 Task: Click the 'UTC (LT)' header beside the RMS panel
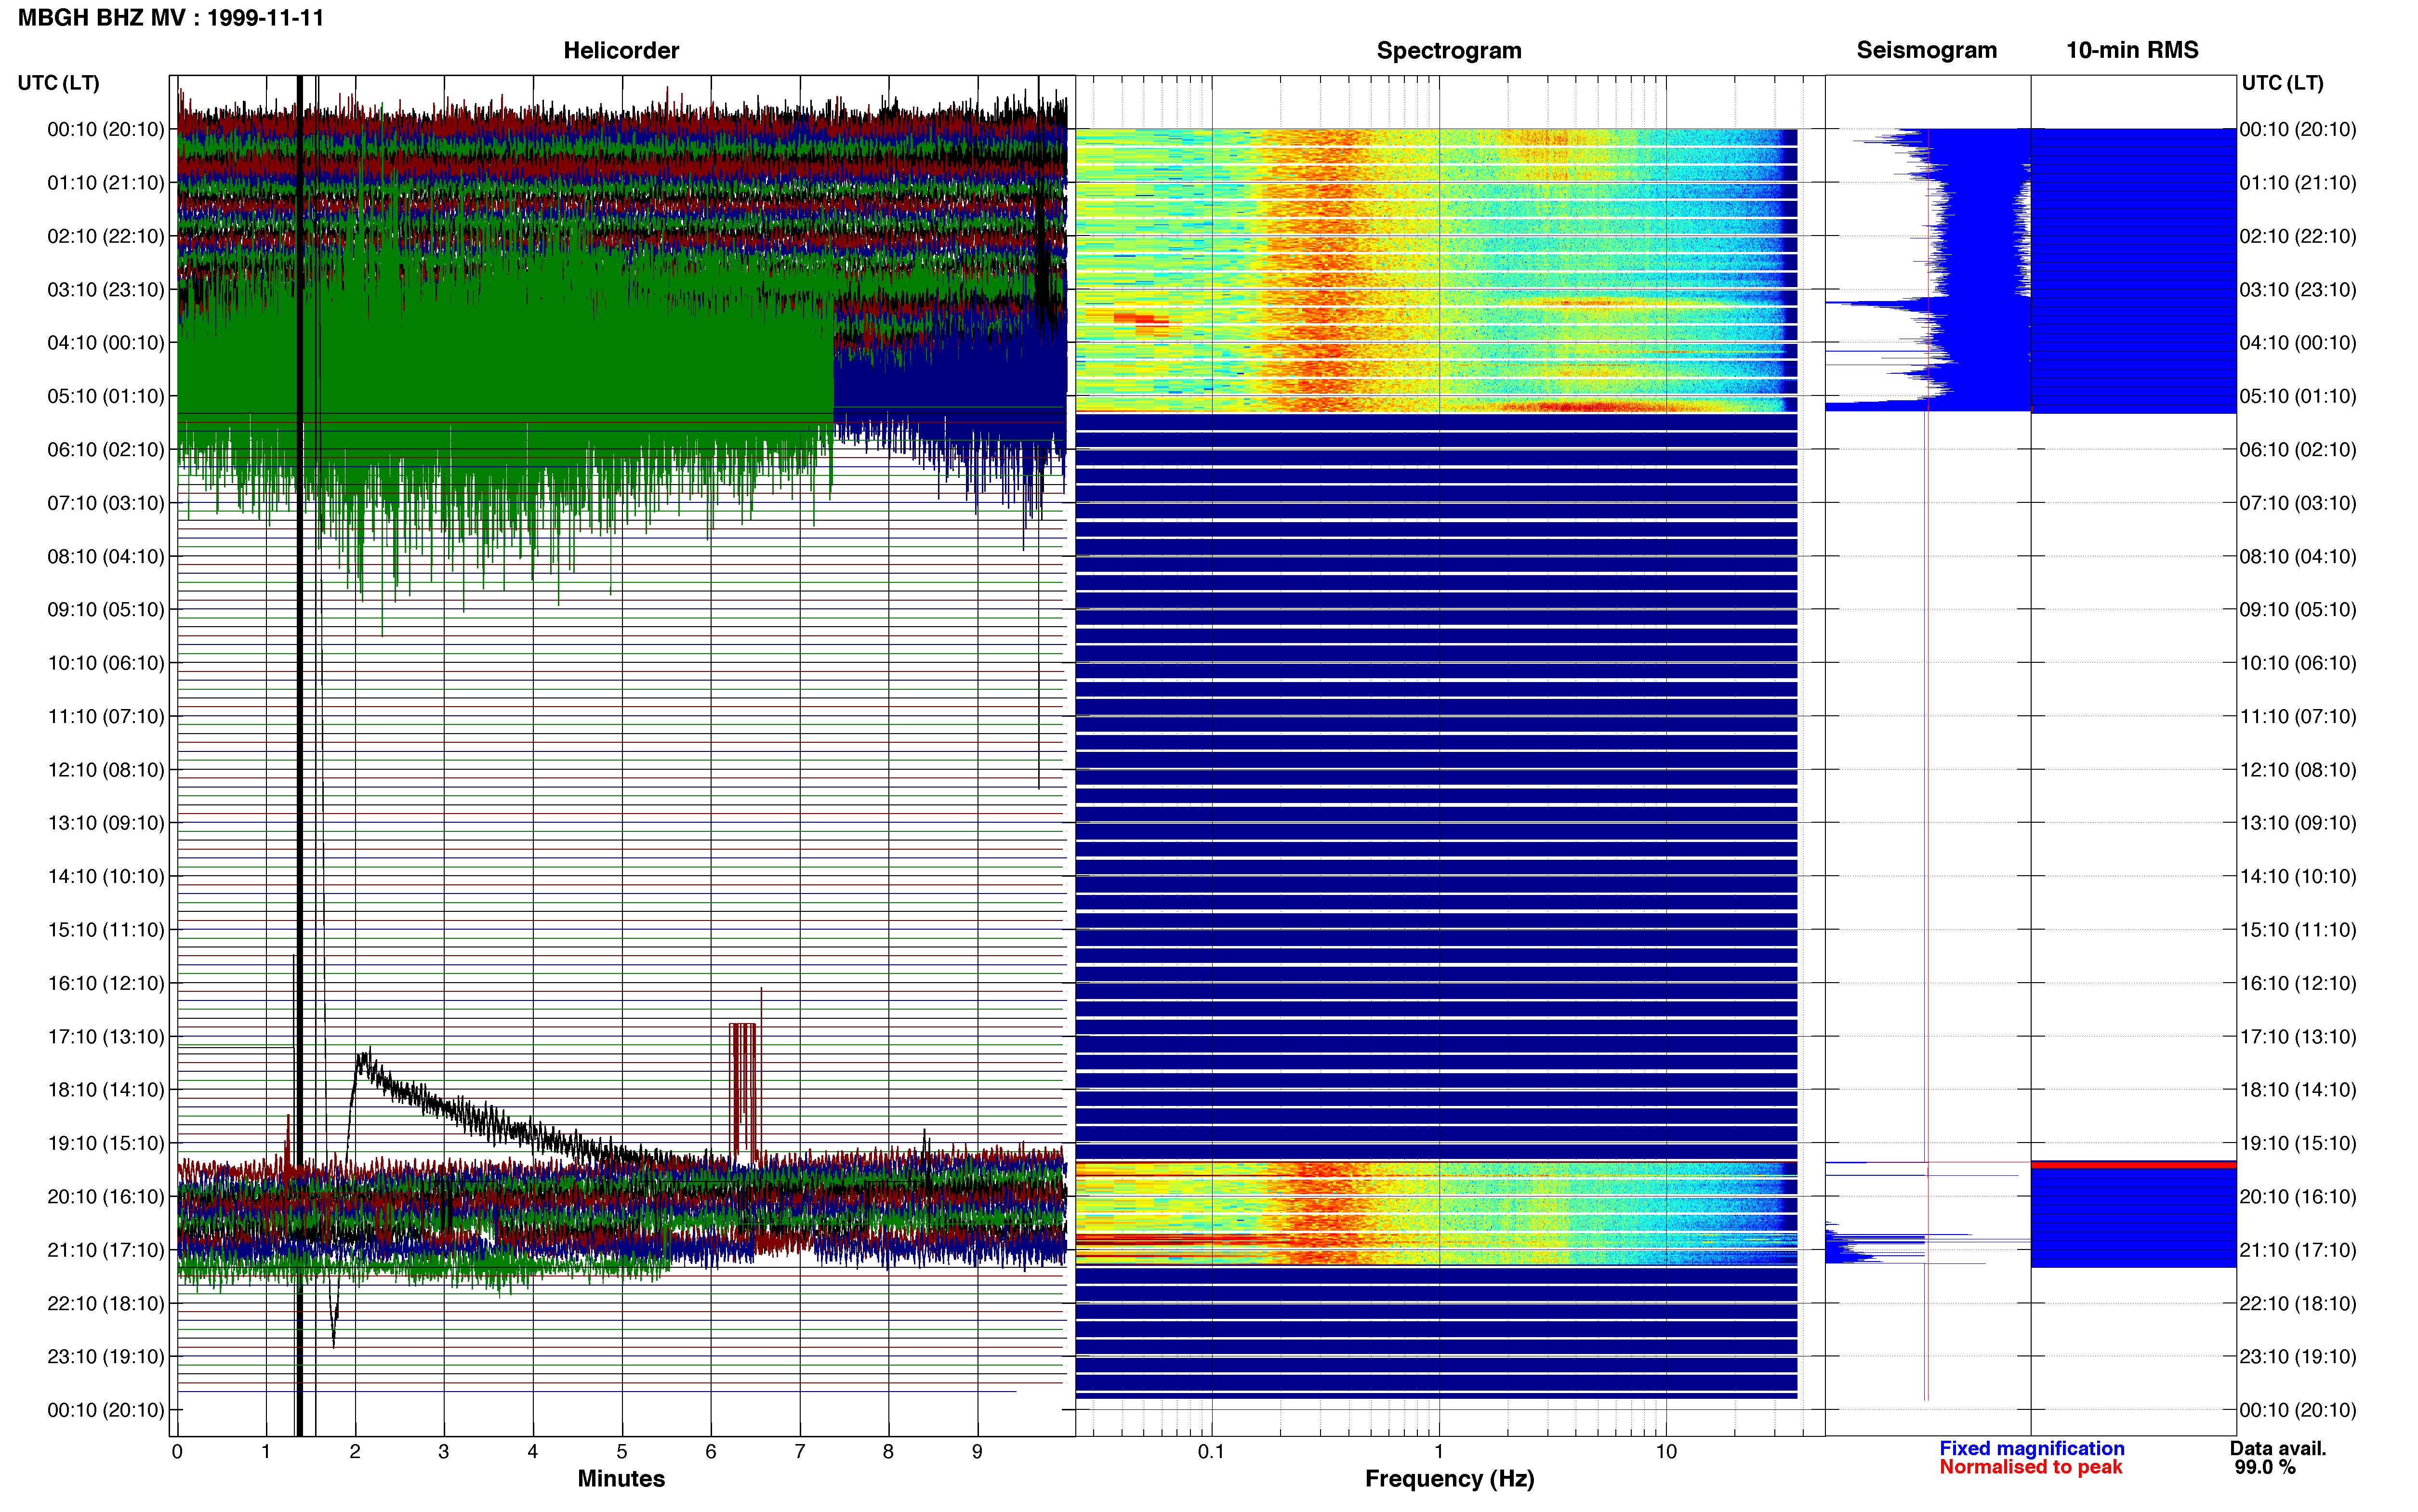tap(2282, 83)
